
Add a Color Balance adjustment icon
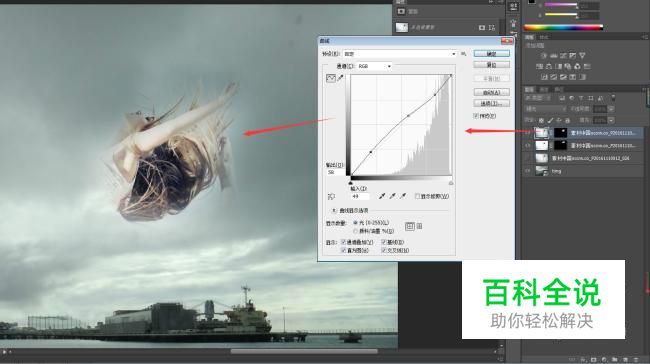[x=549, y=66]
